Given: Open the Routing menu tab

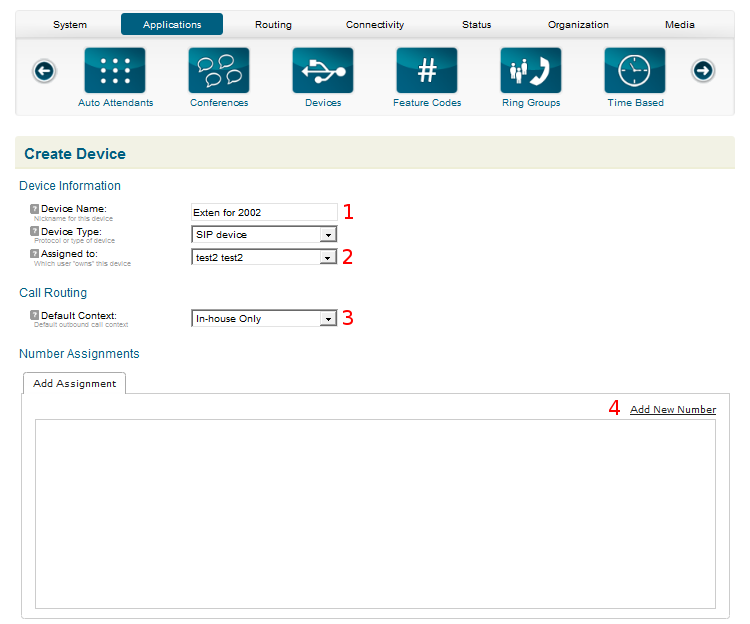Looking at the screenshot, I should 273,25.
